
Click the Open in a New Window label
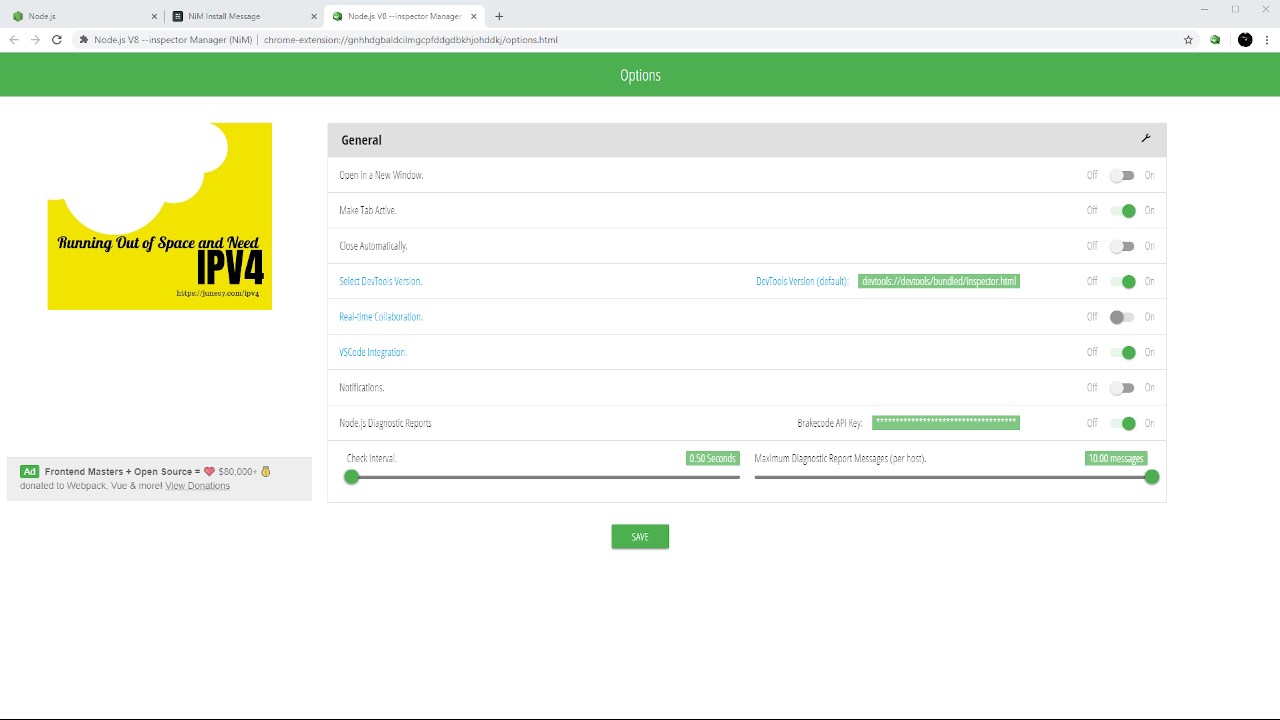[381, 175]
